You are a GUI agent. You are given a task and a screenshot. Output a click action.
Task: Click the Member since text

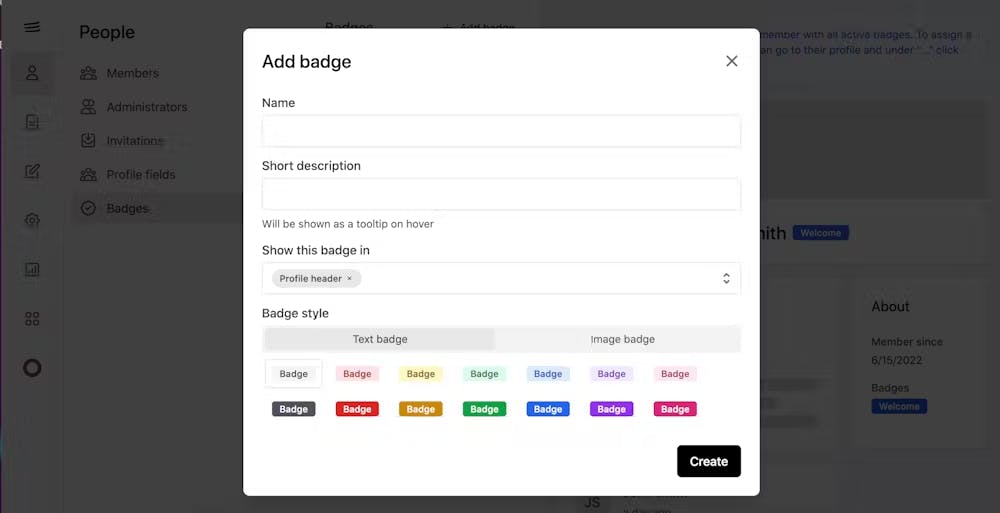point(907,342)
